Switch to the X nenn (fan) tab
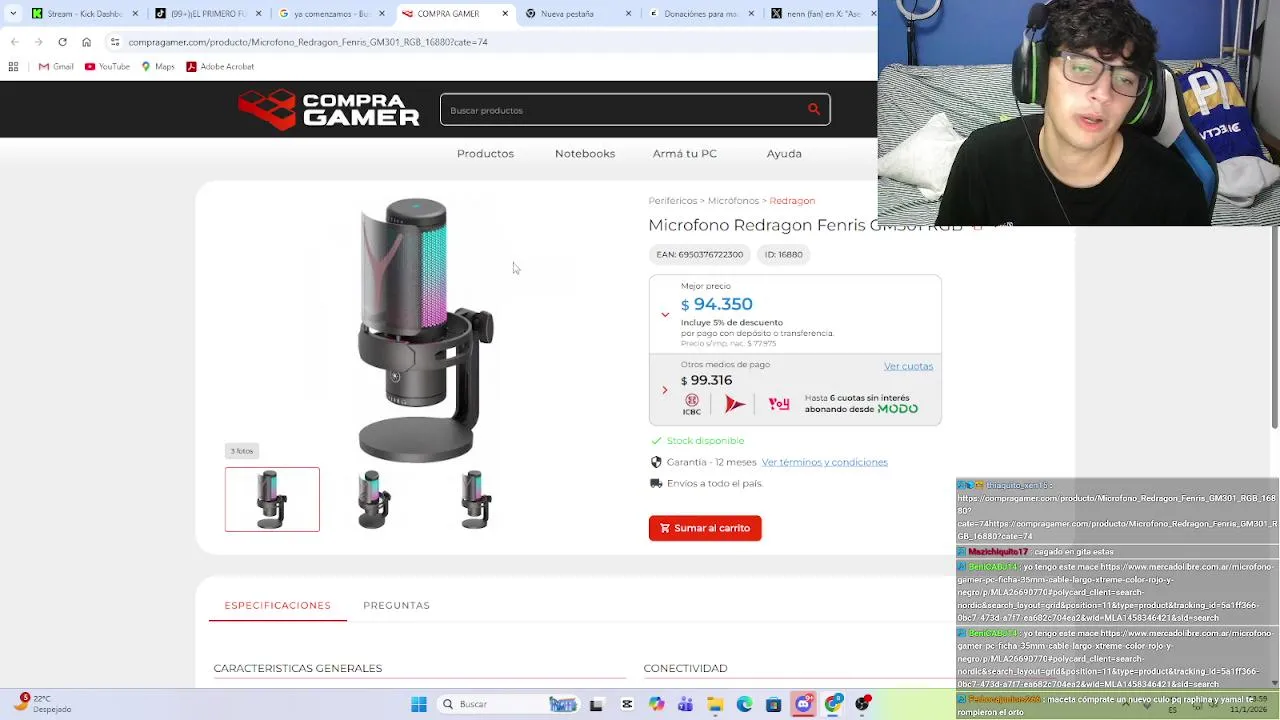The image size is (1280, 720). 822,14
